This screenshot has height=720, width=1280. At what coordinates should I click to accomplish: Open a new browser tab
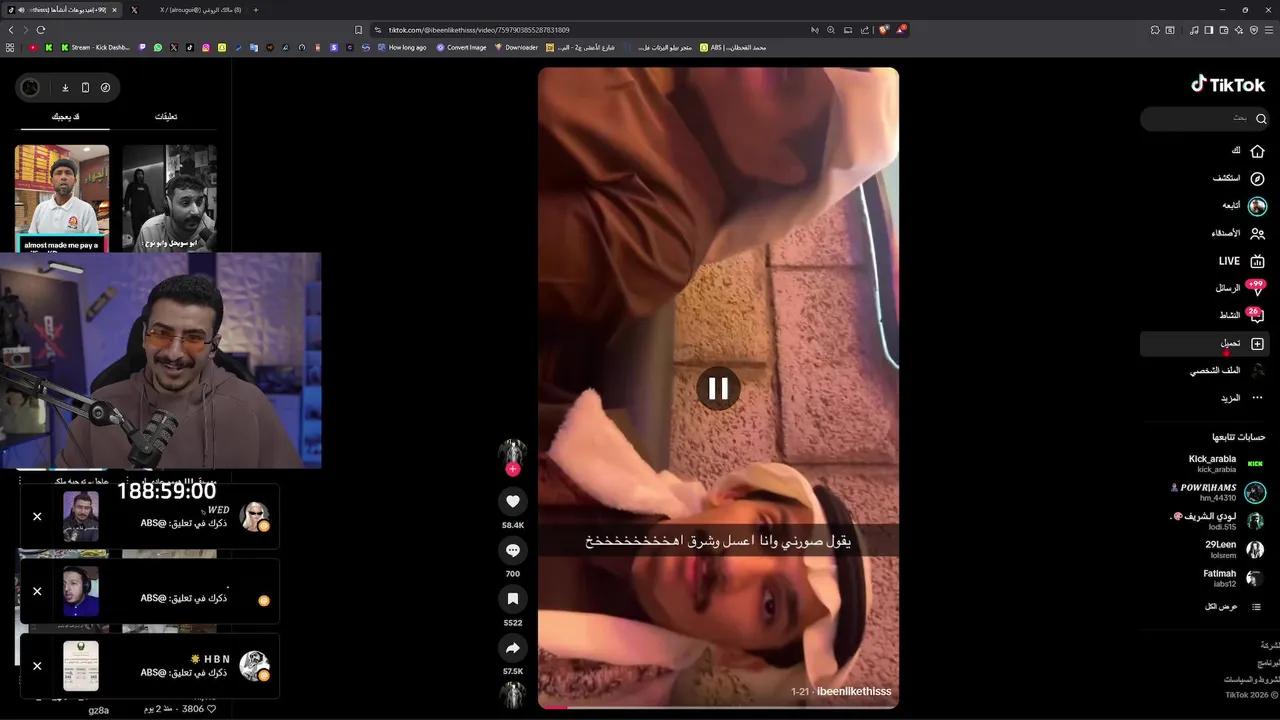(255, 10)
